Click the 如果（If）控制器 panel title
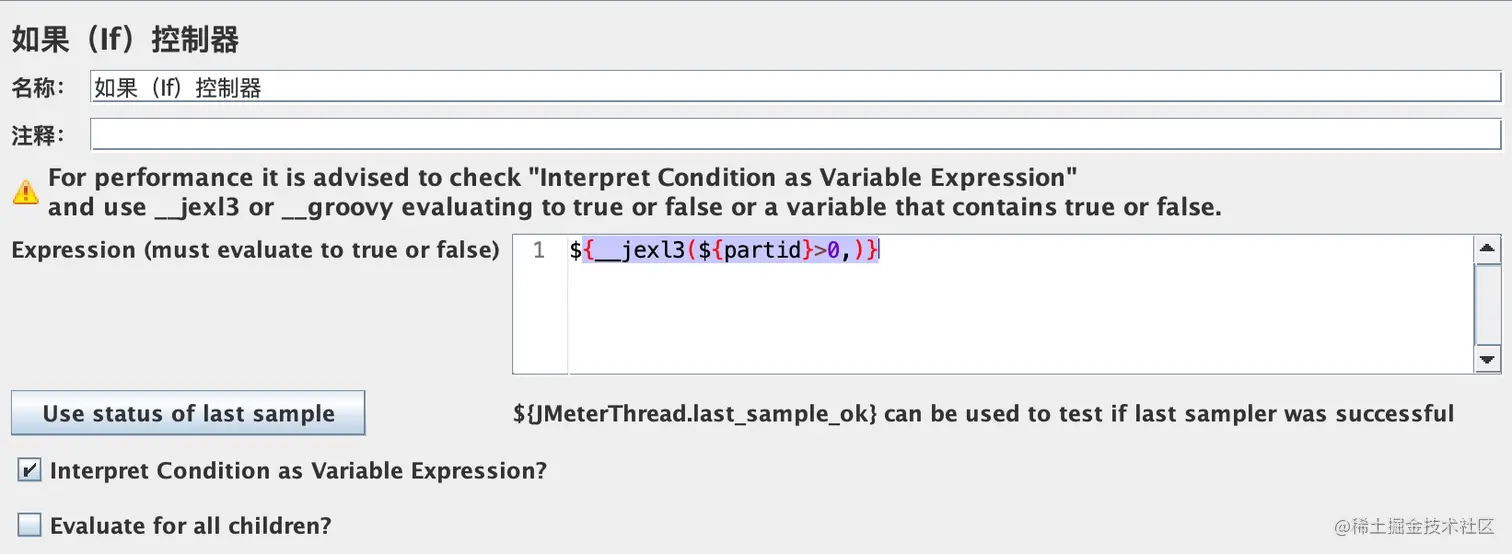Screen dimensions: 1512x554 point(125,40)
